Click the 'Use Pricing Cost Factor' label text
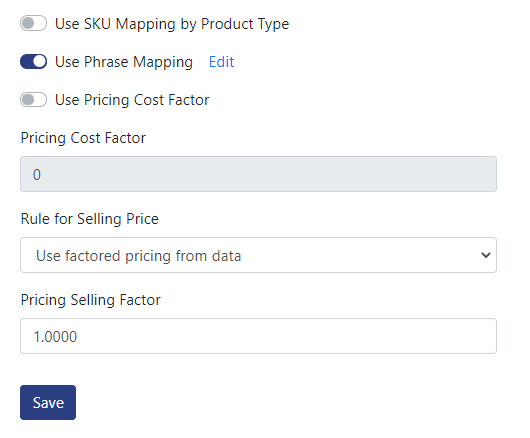The image size is (530, 438). 132,100
